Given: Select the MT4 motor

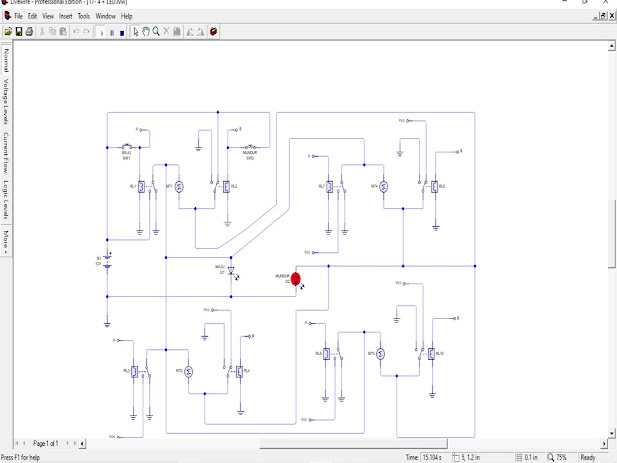Looking at the screenshot, I should pos(384,186).
